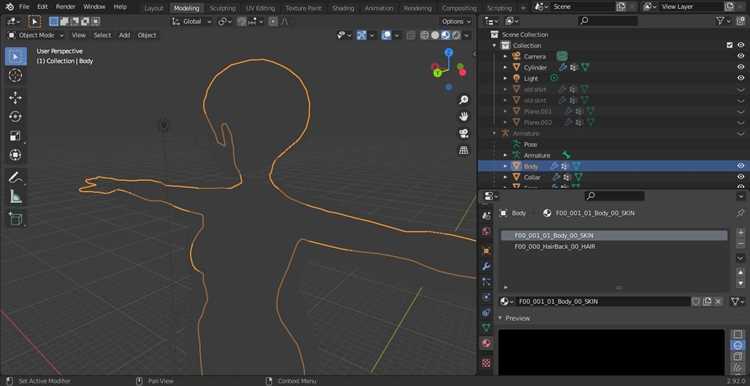The image size is (750, 386).
Task: Select the Measure tool
Action: pyautogui.click(x=15, y=196)
